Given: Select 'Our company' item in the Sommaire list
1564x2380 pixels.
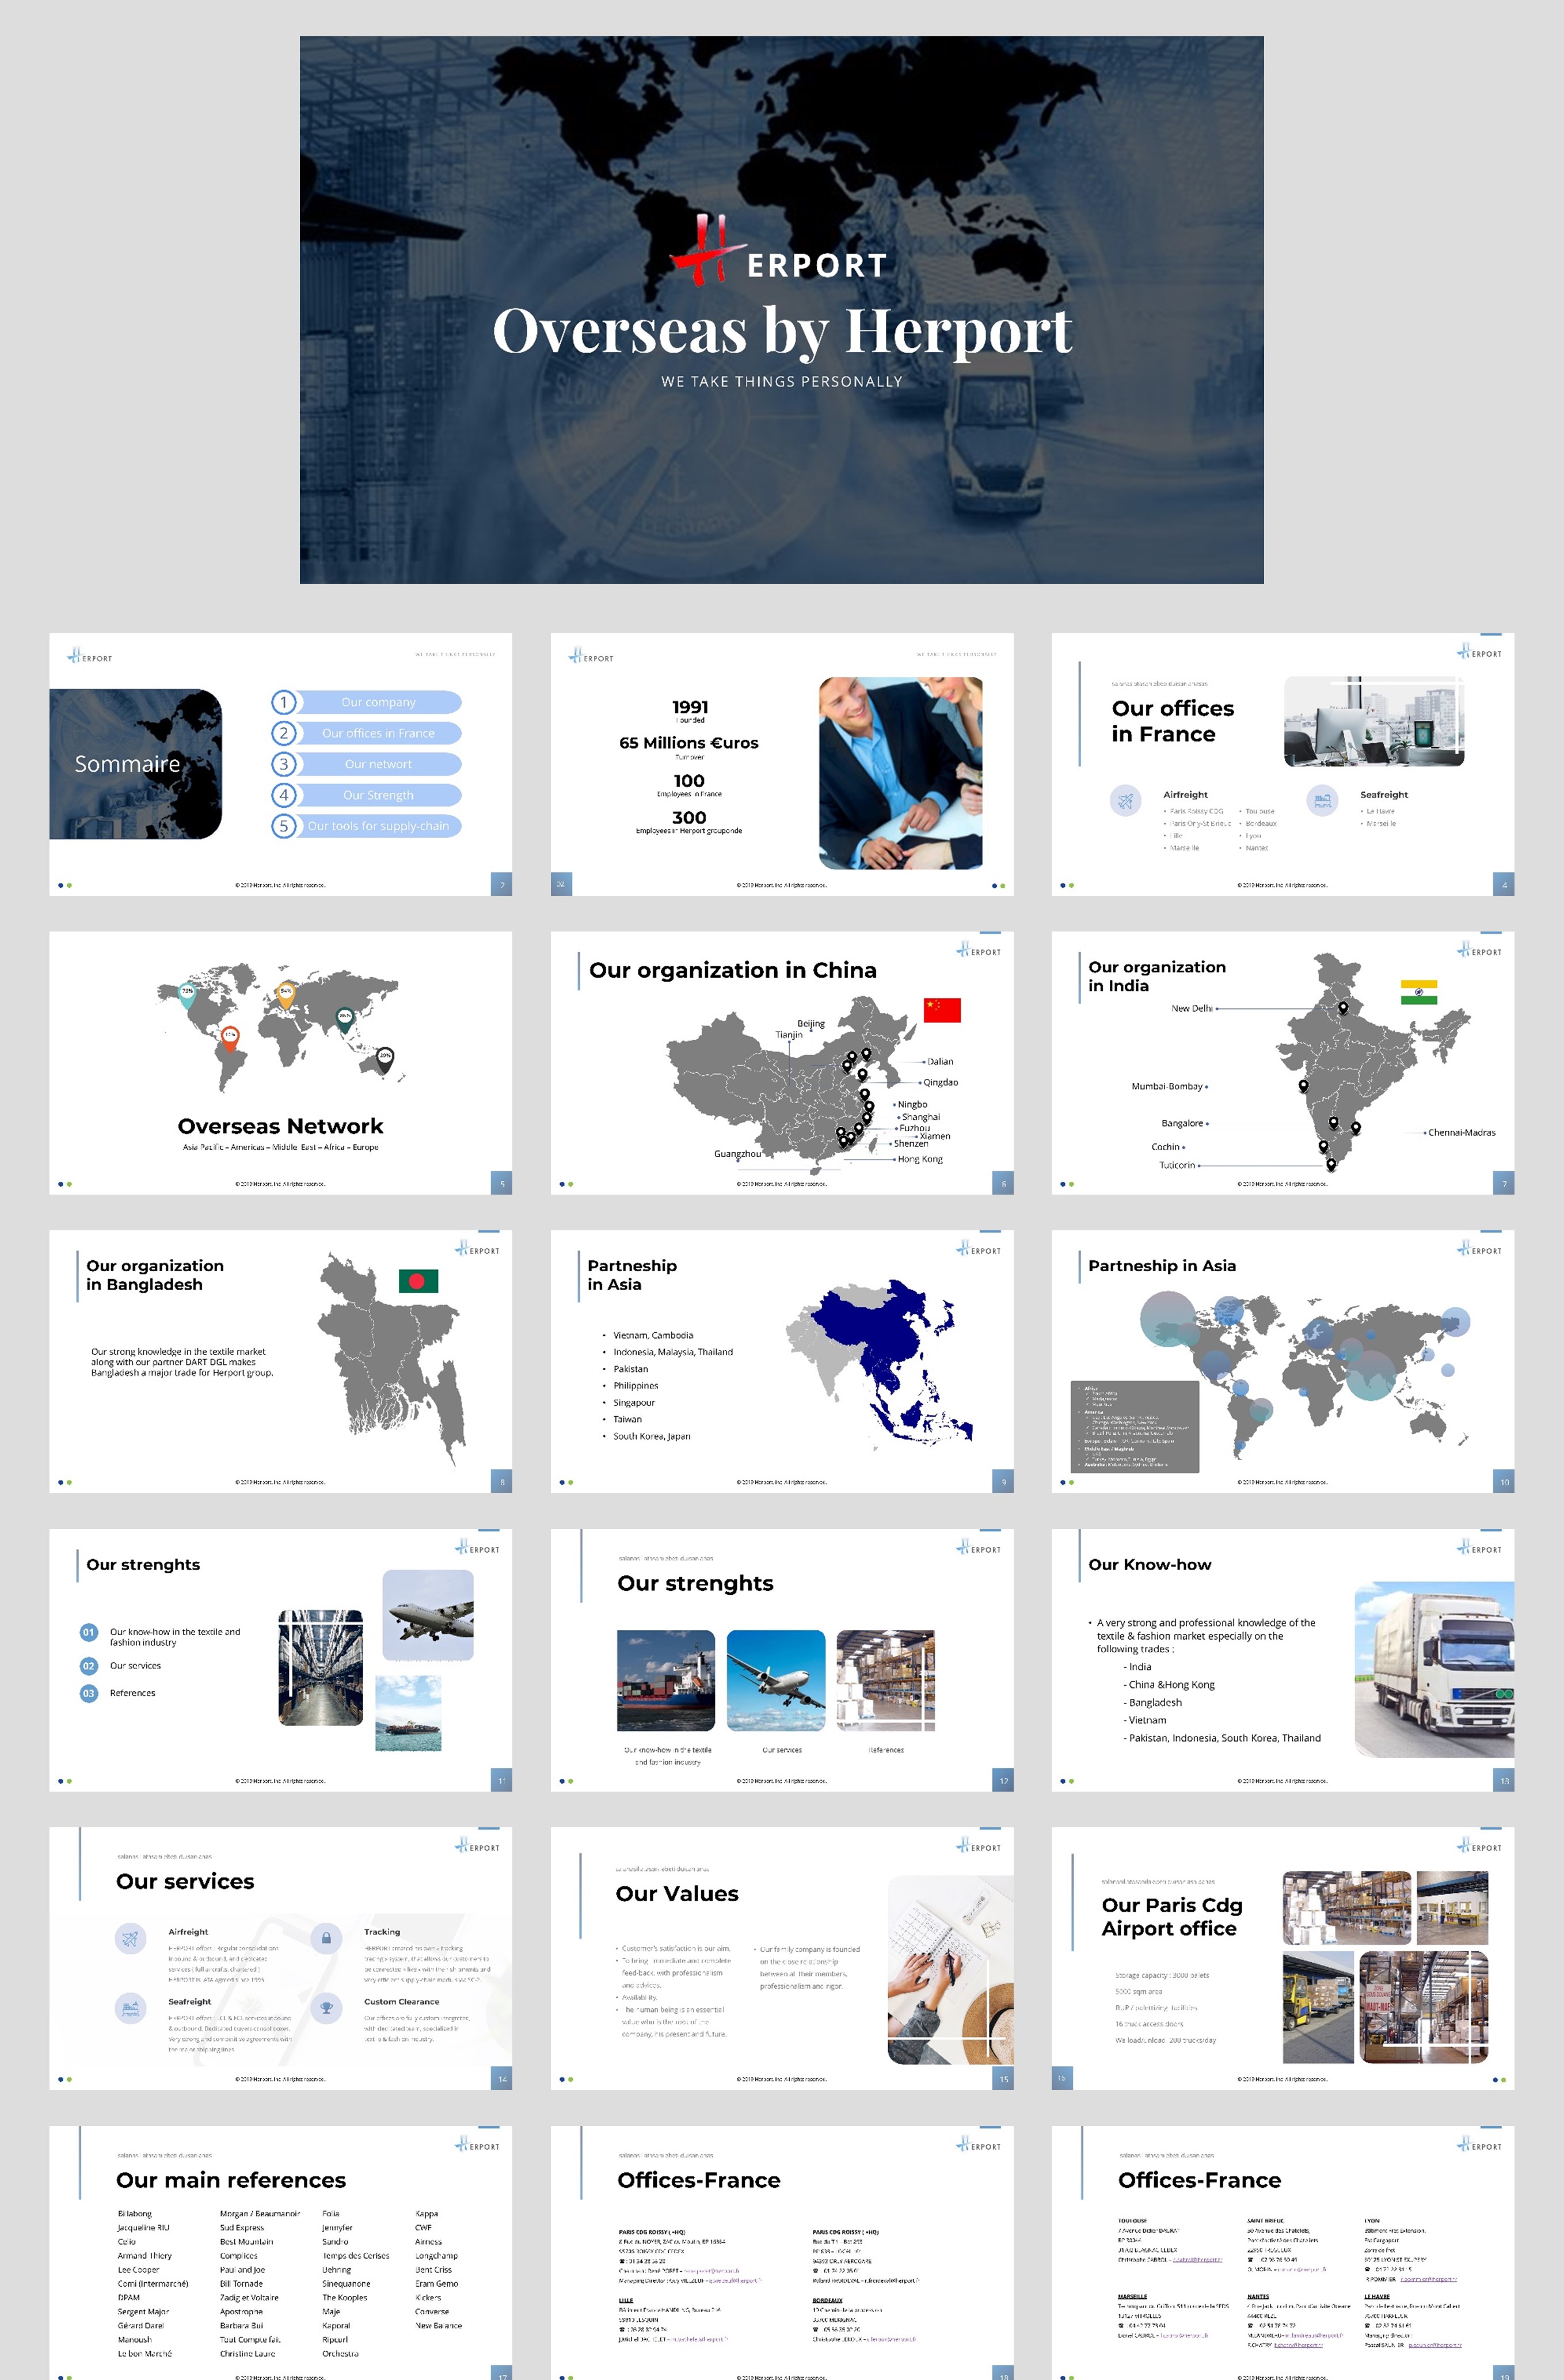Looking at the screenshot, I should [378, 703].
